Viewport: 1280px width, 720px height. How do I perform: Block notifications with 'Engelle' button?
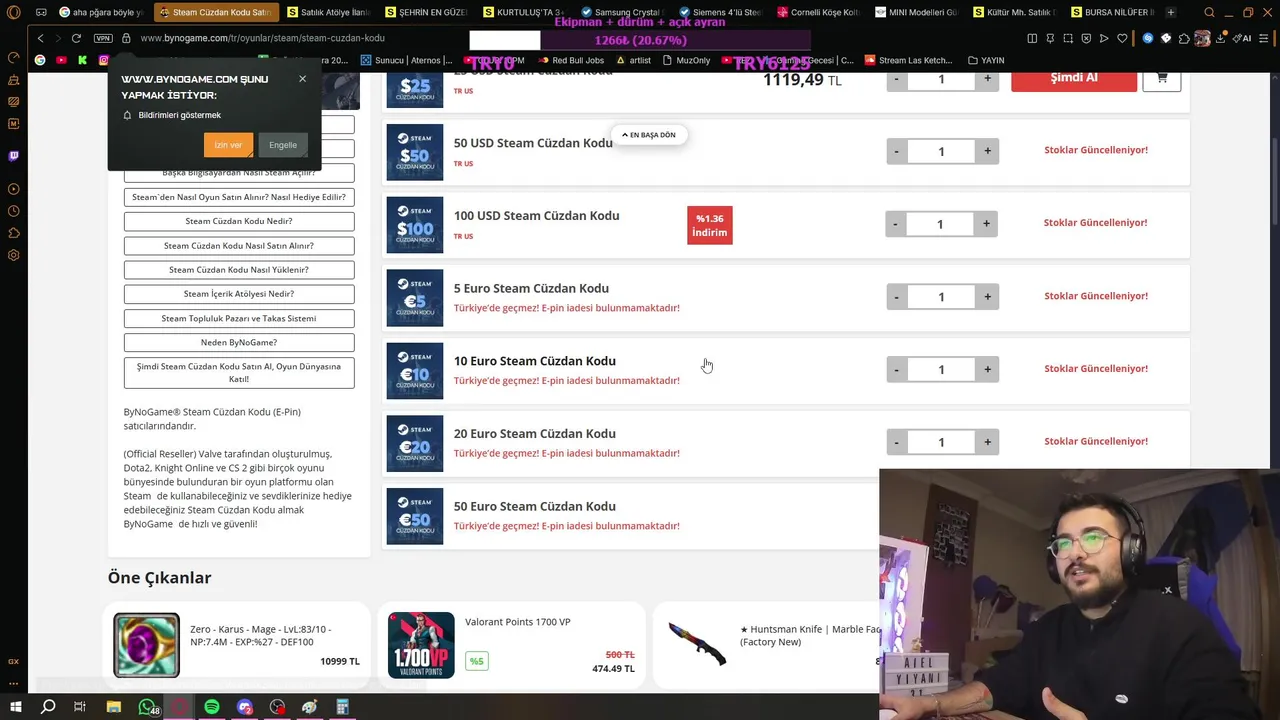pos(283,145)
